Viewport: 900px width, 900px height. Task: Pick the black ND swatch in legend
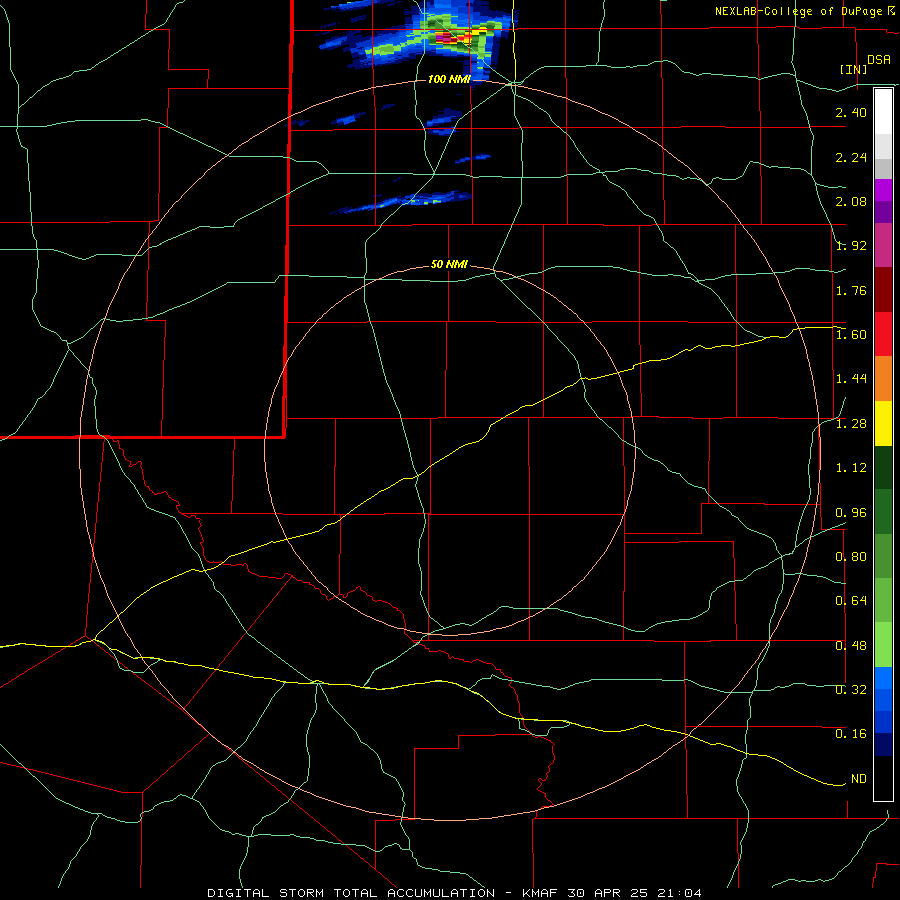(x=883, y=778)
